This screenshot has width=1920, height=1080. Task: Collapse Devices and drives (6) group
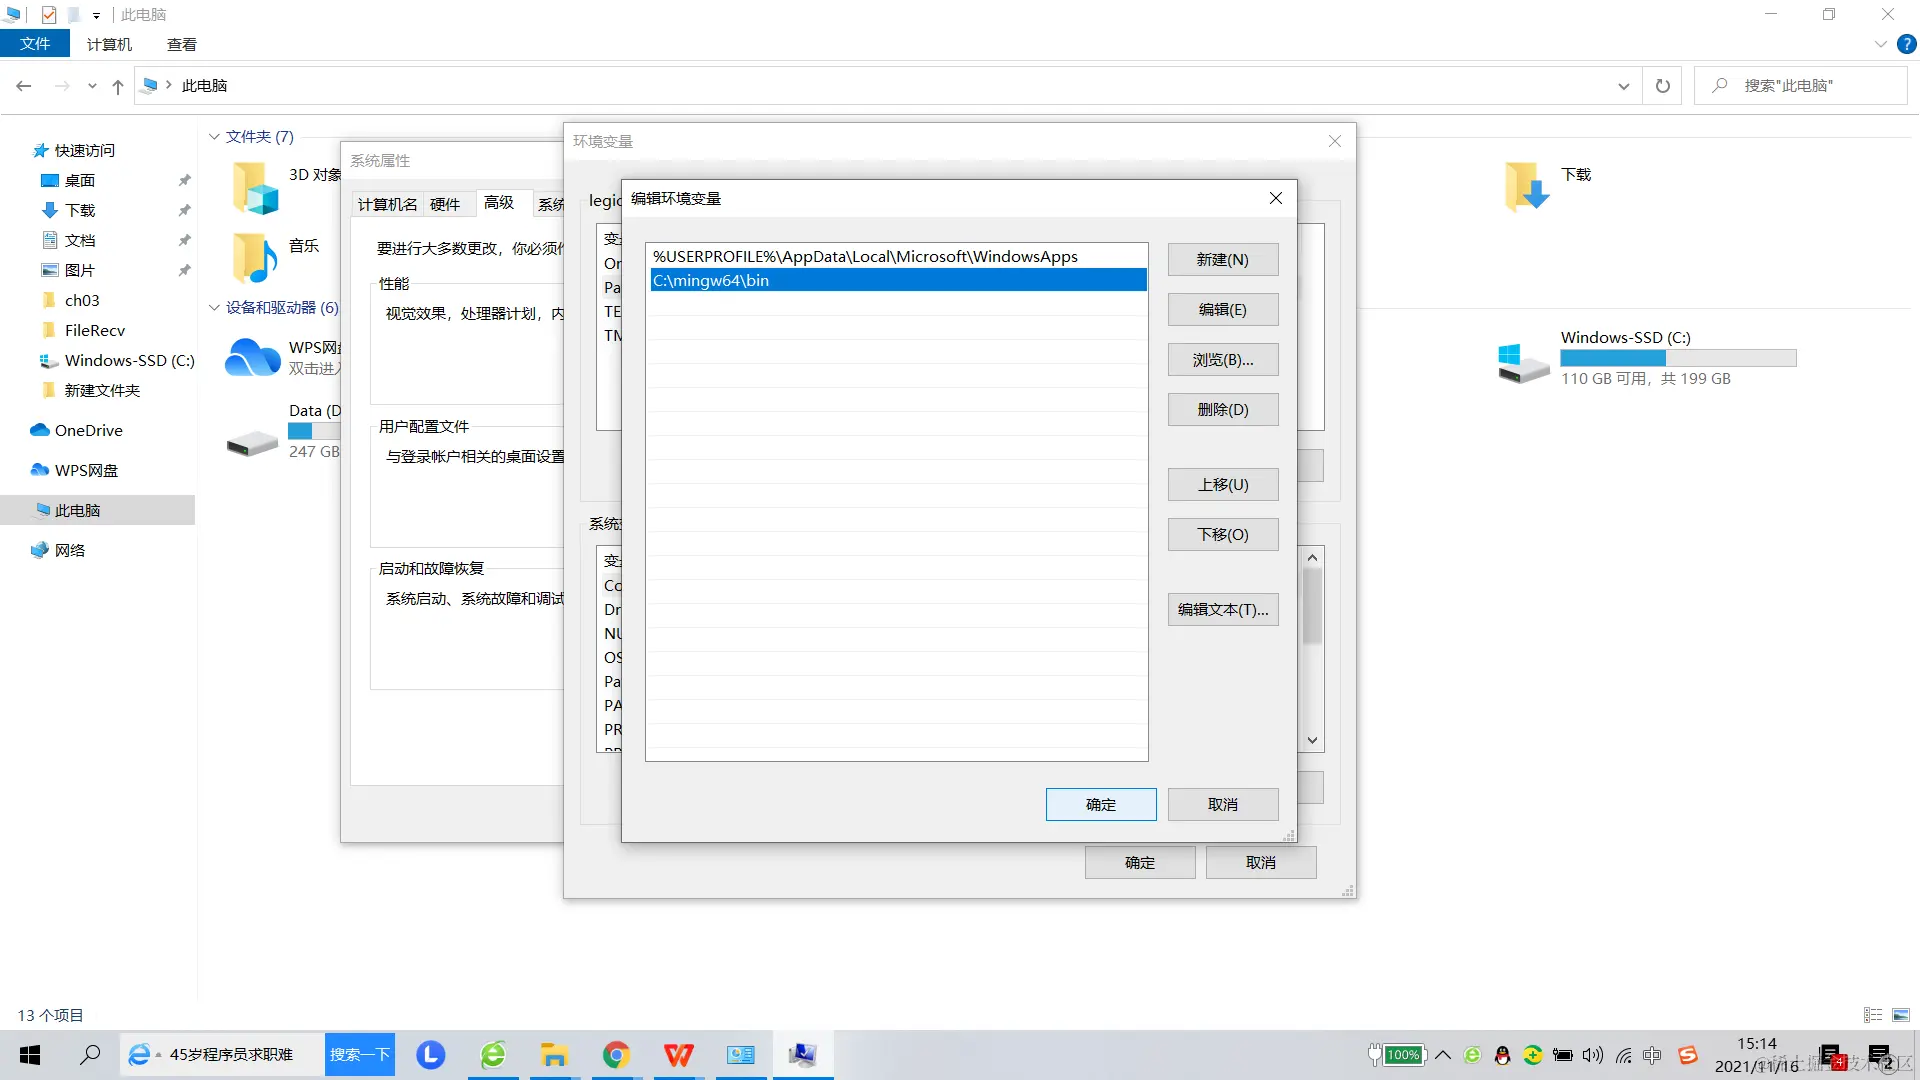(x=214, y=308)
